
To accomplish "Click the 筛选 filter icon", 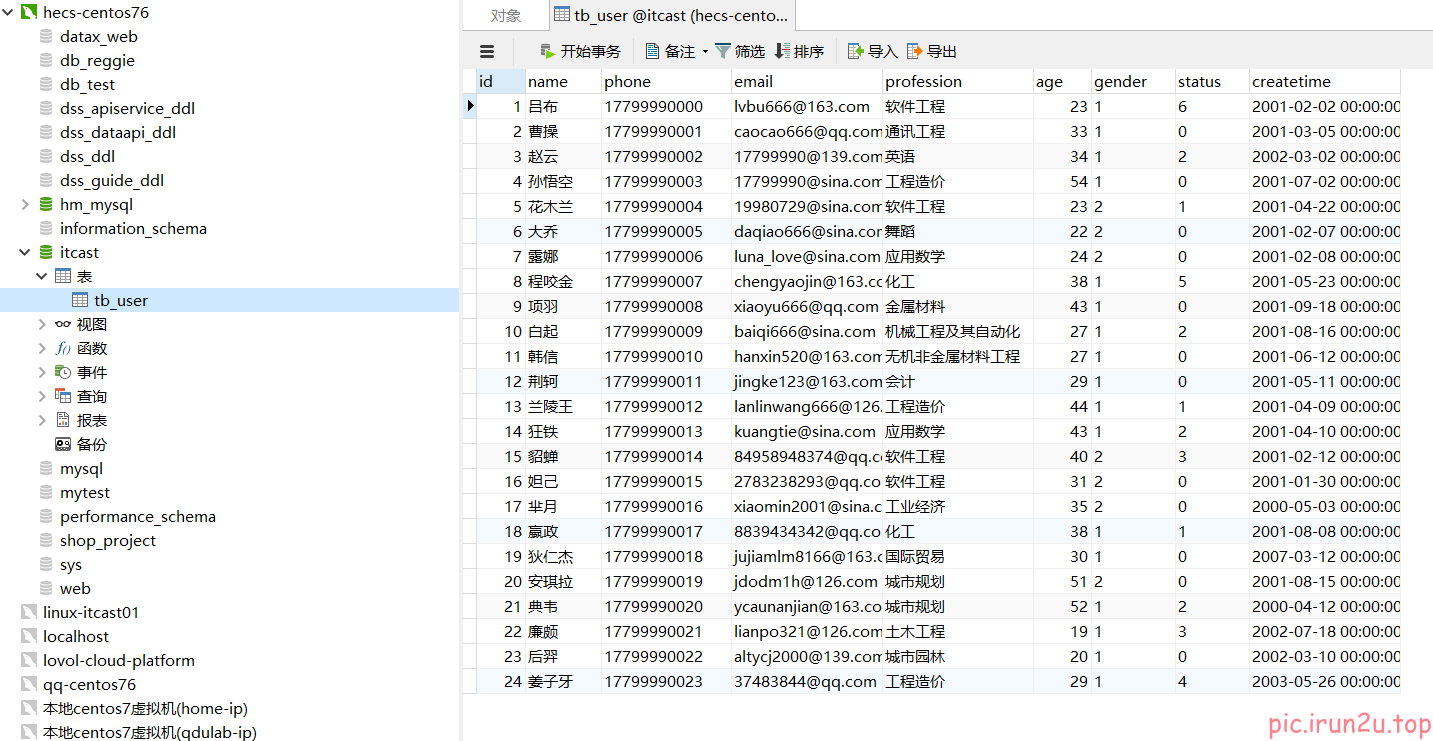I will pos(724,51).
